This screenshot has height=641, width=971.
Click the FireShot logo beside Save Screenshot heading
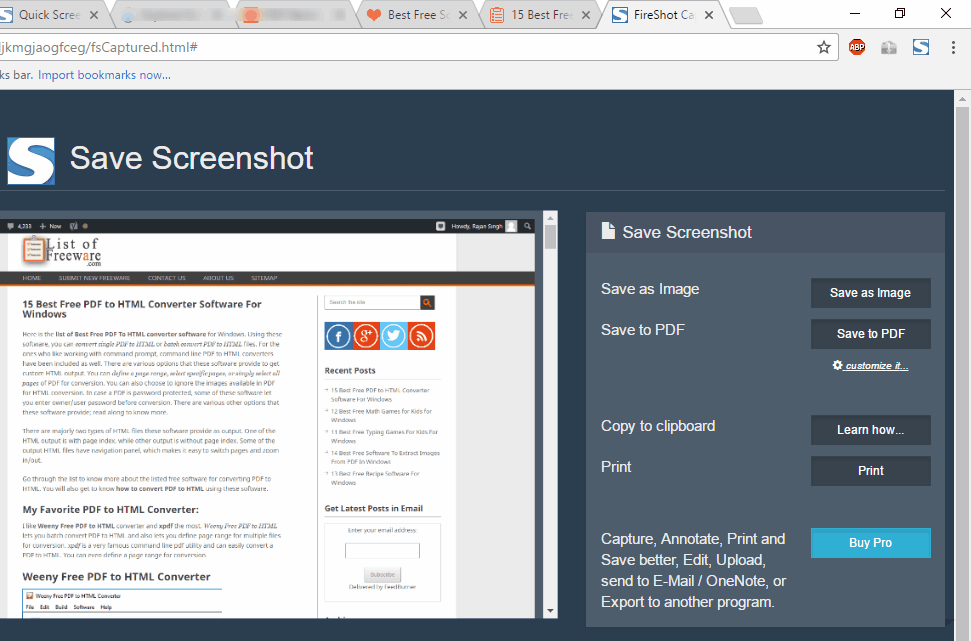31,161
